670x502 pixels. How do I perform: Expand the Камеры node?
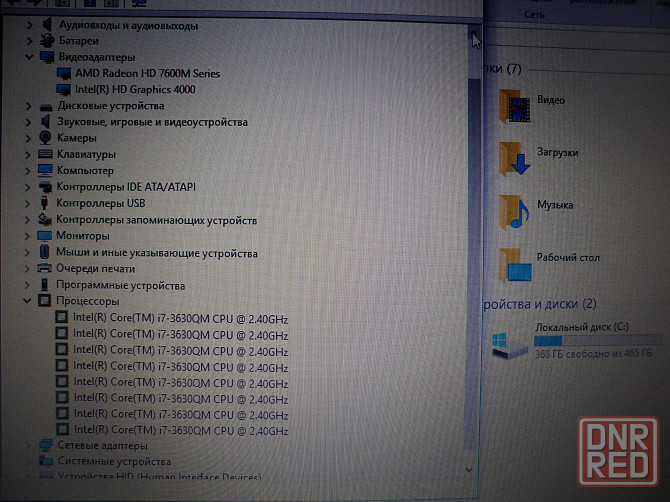point(28,138)
